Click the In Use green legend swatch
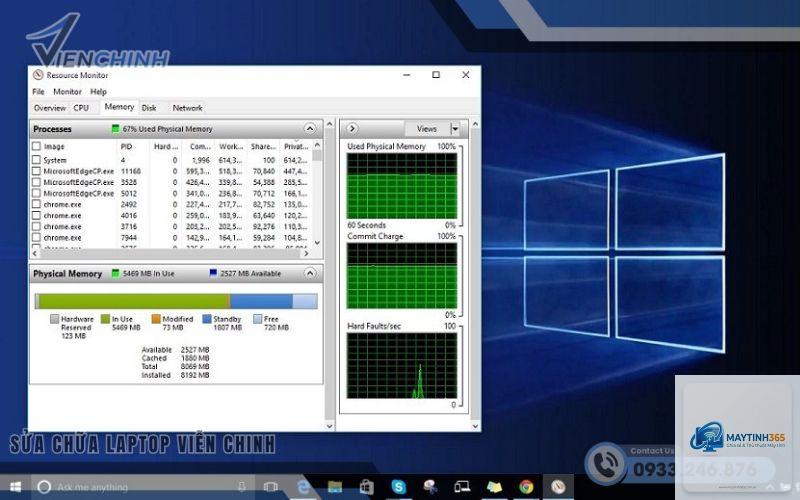Screen dimensions: 800x500 coord(105,319)
